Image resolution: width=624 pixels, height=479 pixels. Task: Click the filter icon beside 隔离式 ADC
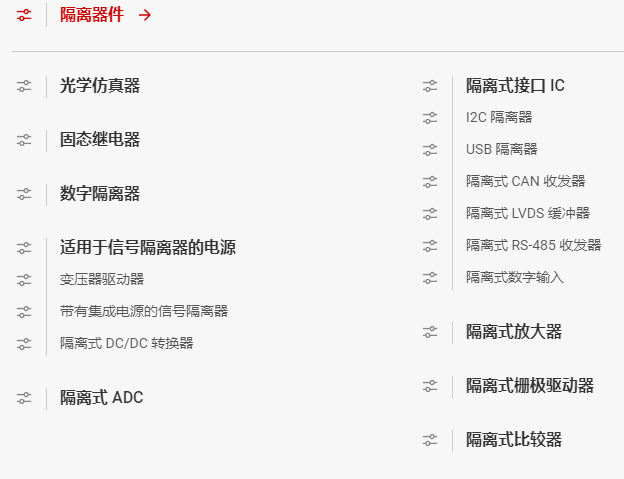click(24, 398)
